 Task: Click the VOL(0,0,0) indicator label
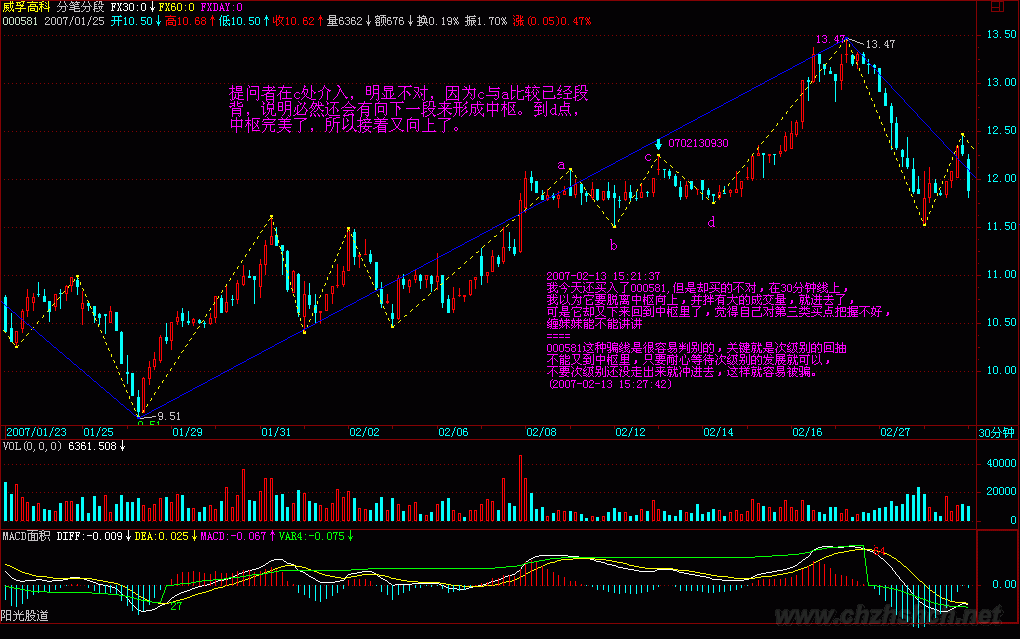31,446
